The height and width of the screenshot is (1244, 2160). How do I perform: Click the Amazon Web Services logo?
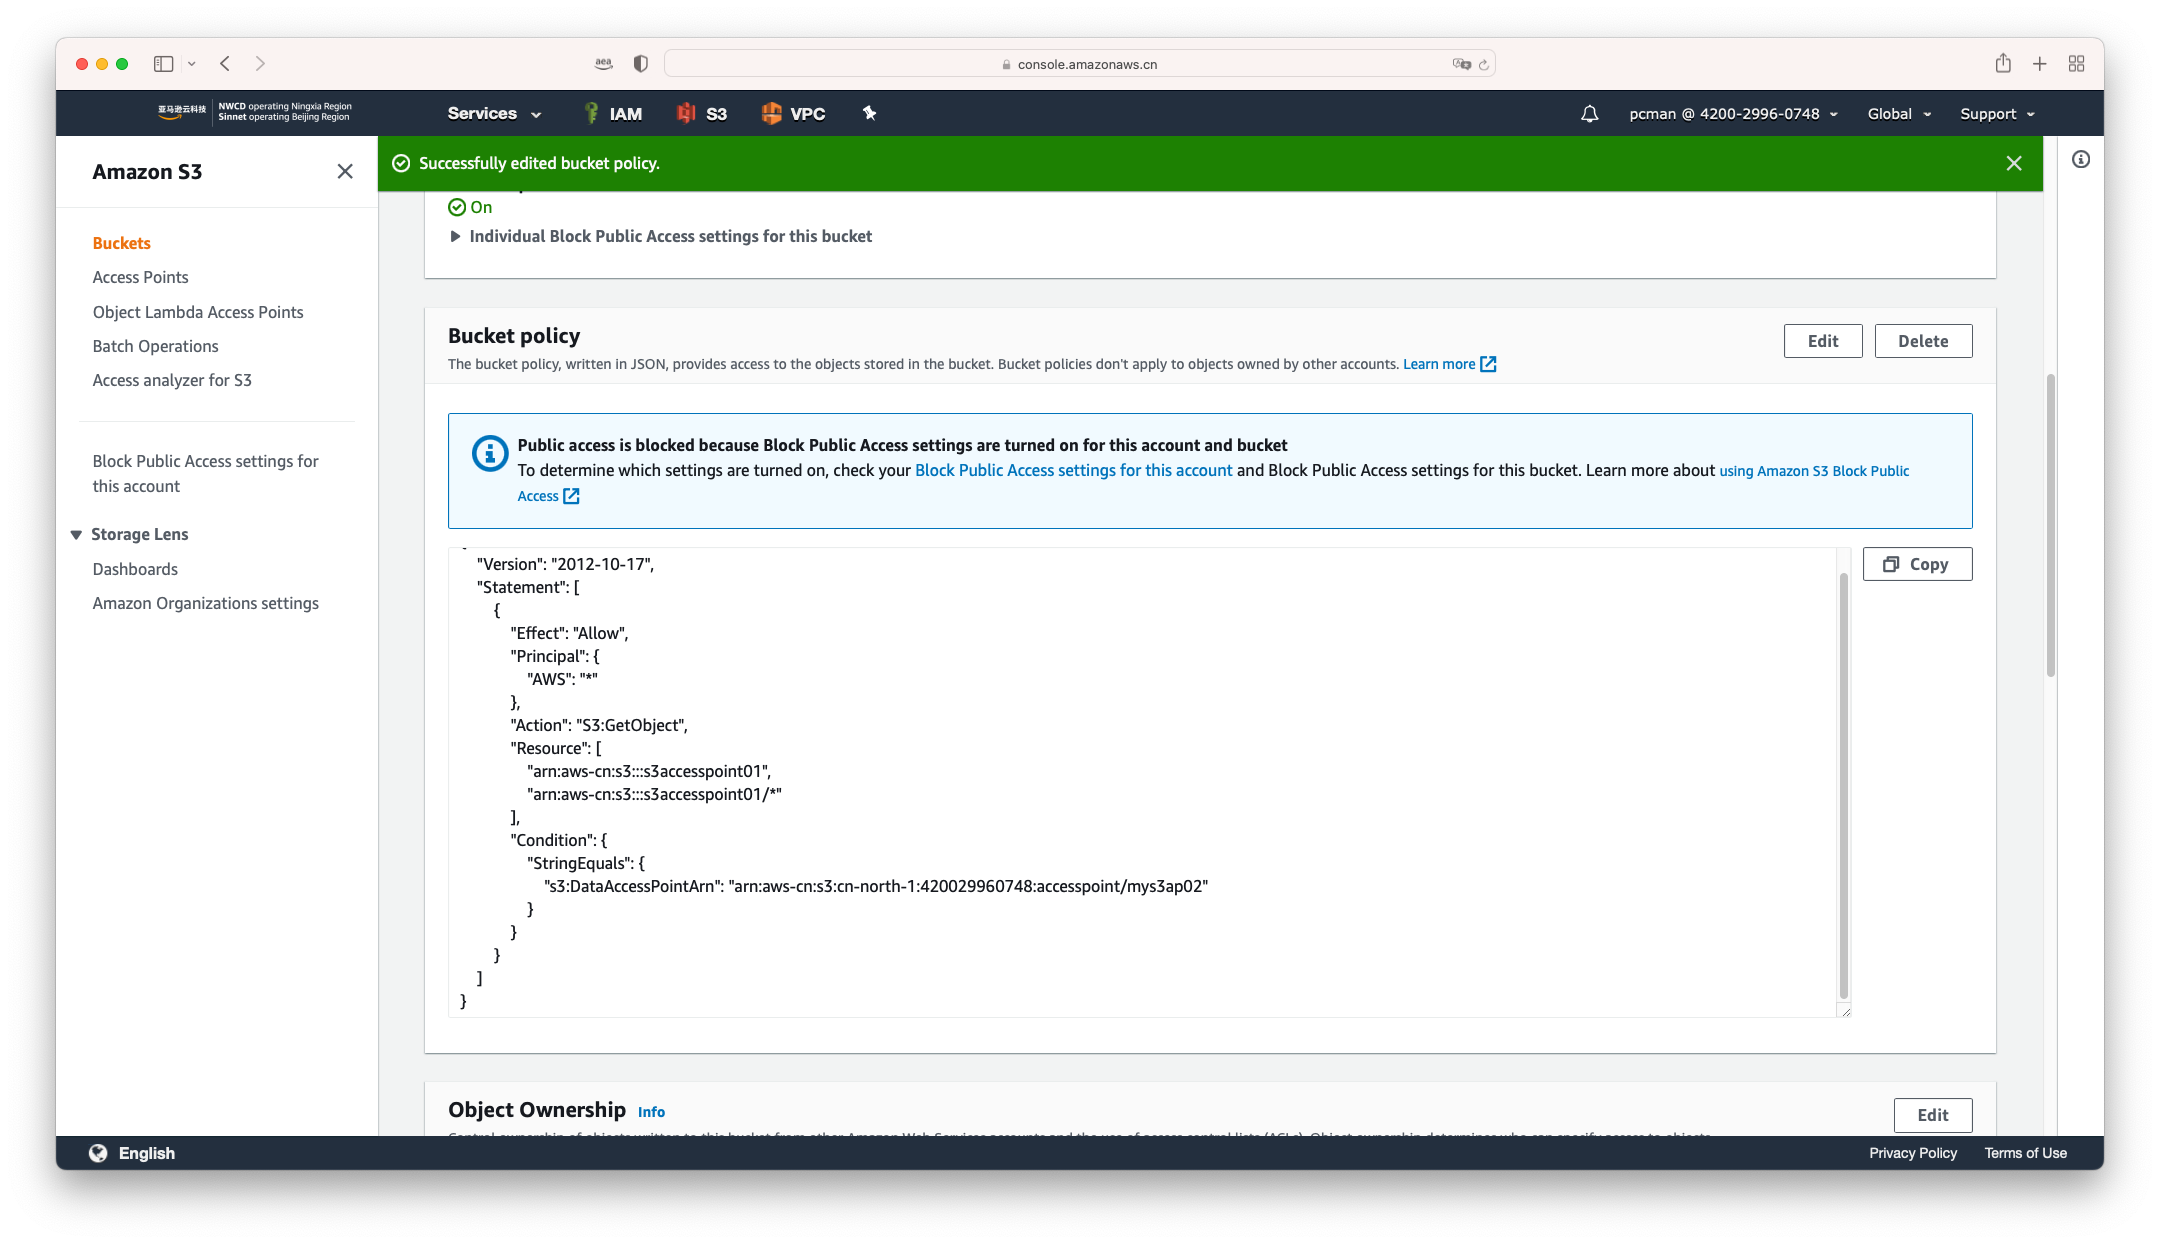(x=182, y=112)
